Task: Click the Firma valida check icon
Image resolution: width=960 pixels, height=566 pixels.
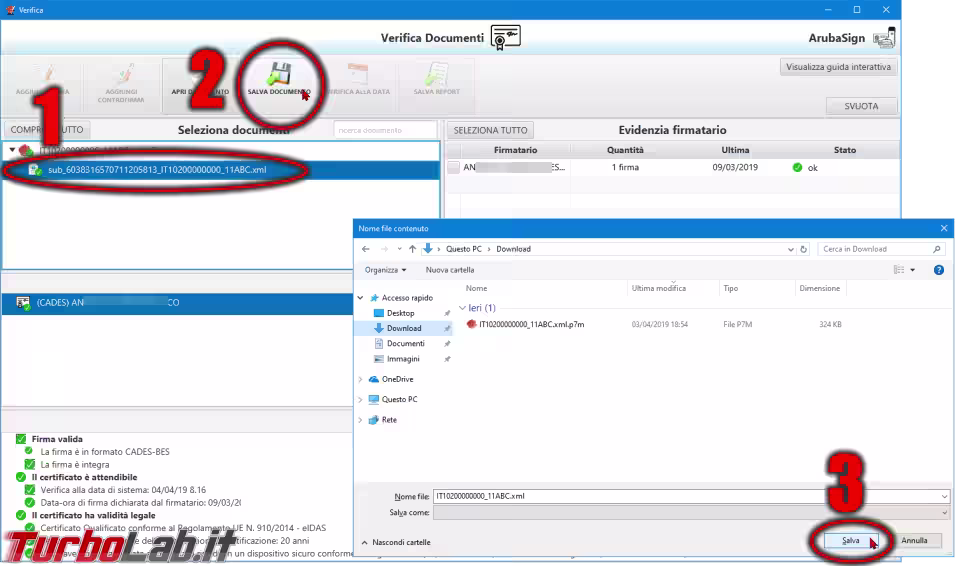Action: pos(21,439)
